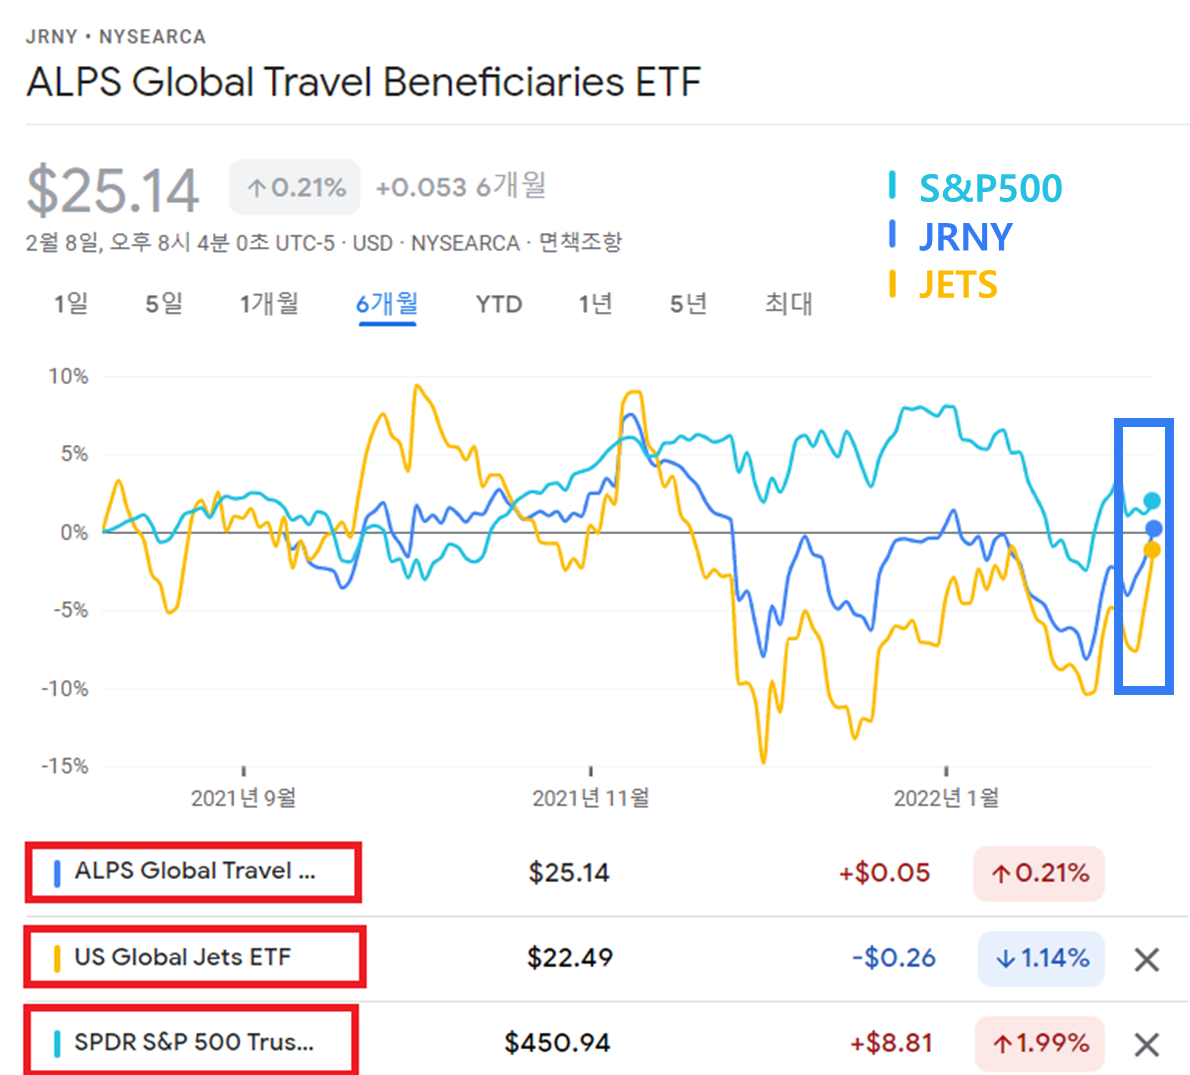Viewport: 1190px width, 1075px height.
Task: Click the +$8.81 SPDR change value
Action: click(x=891, y=1042)
